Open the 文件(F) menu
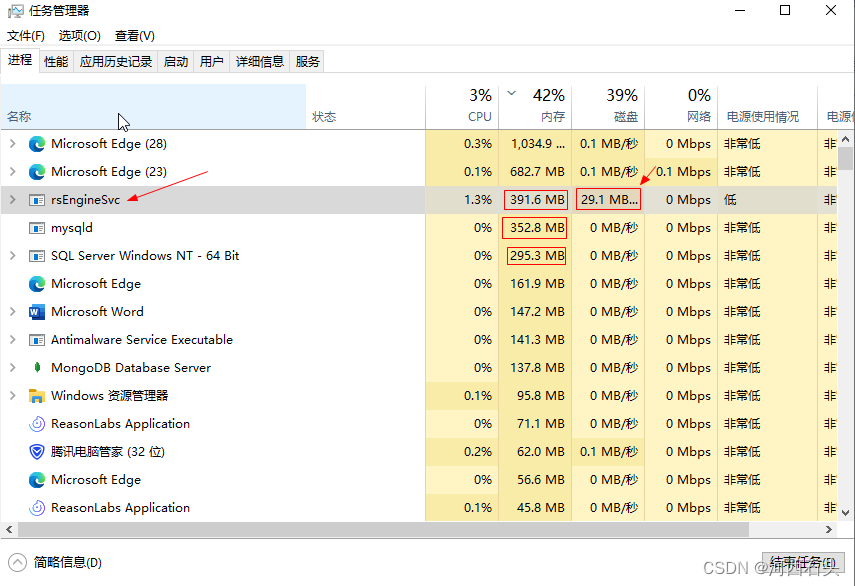 point(26,36)
